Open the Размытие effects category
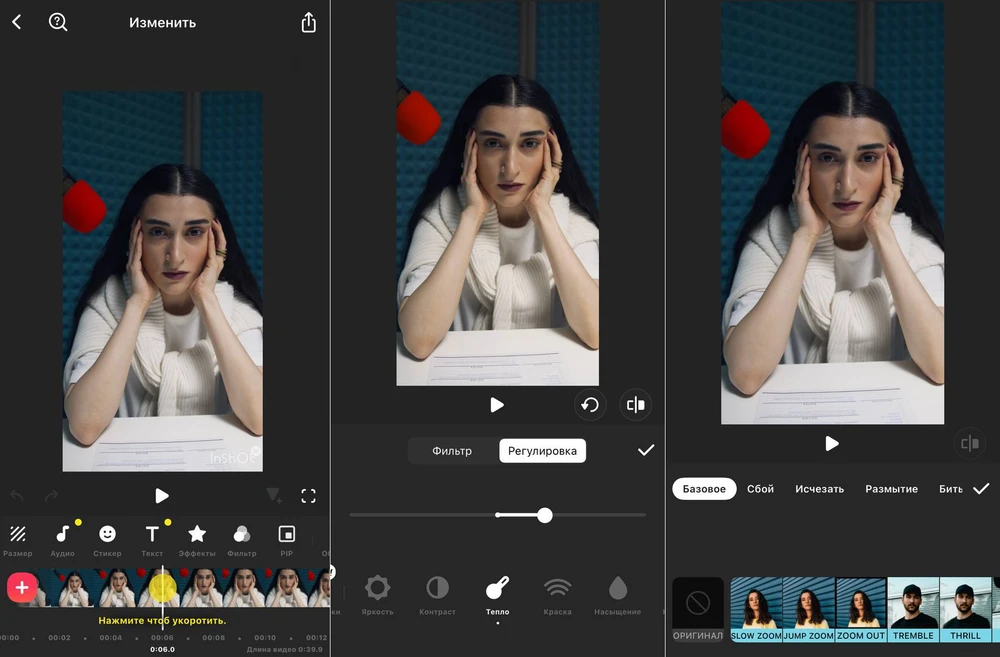Viewport: 1000px width, 657px height. pos(891,489)
